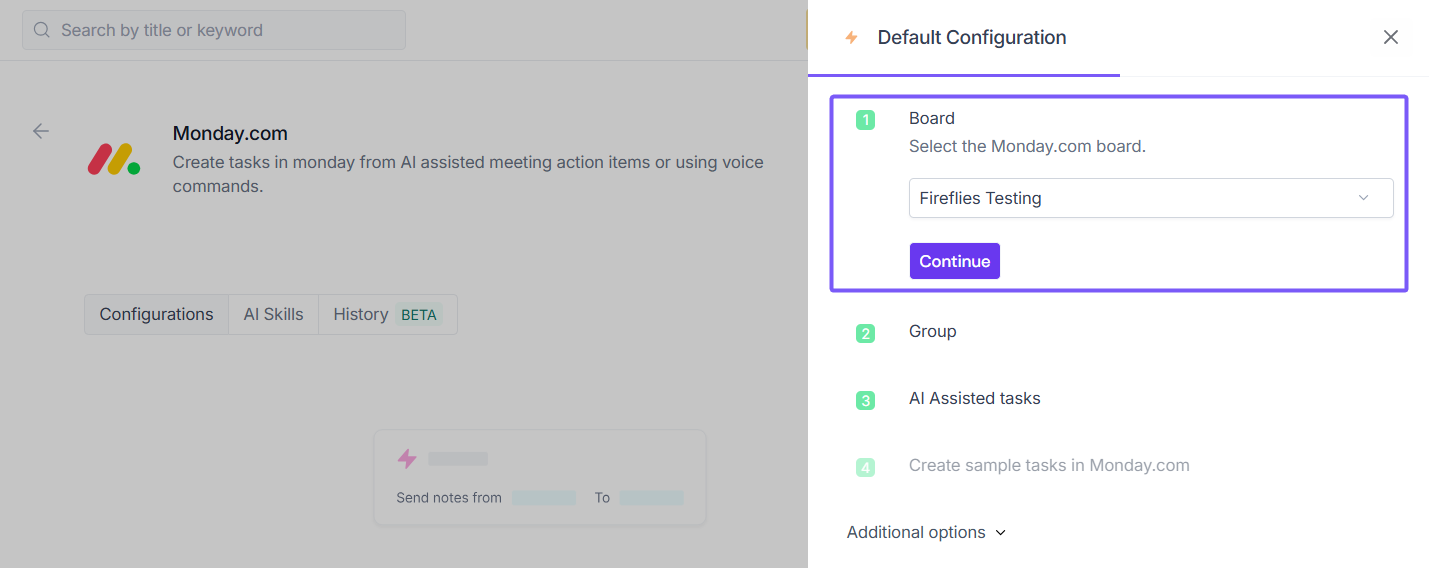Click the step 2 number badge
This screenshot has width=1429, height=568.
click(x=865, y=333)
